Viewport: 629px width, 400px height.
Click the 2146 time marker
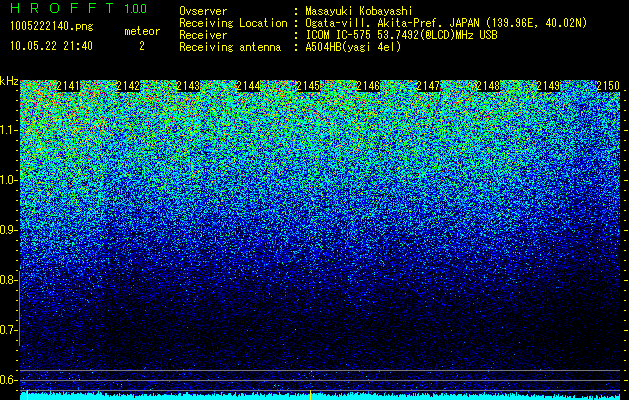click(x=368, y=86)
